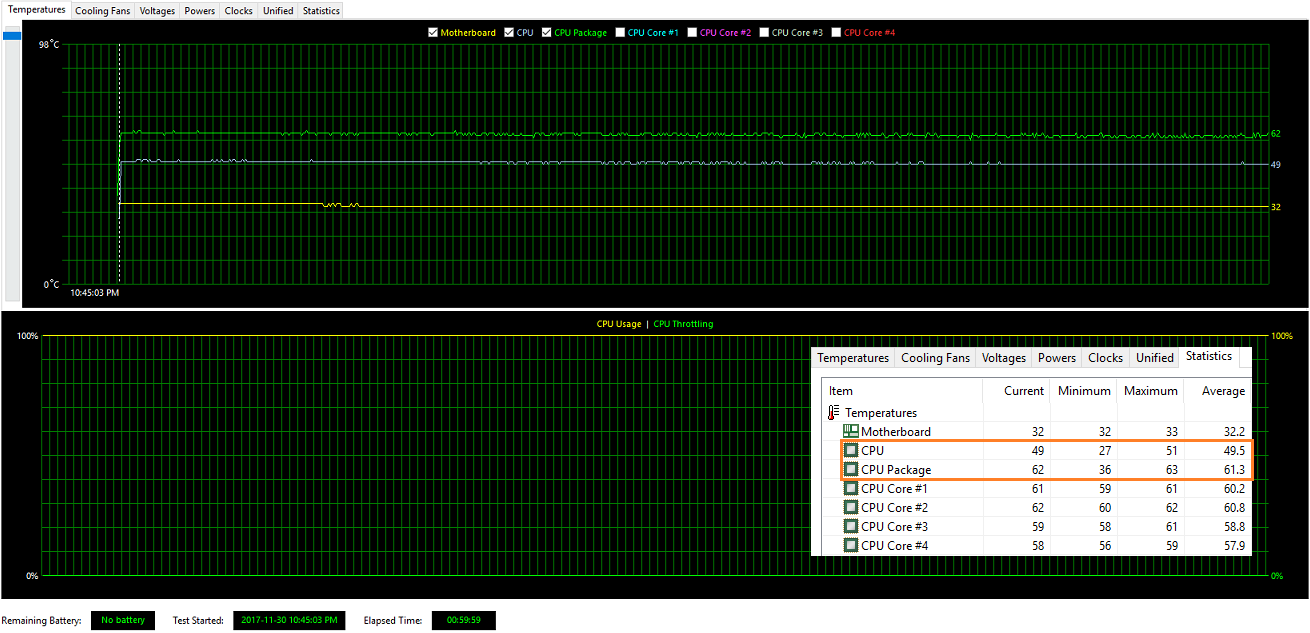Switch to Voltages tab above the graph
Screen dimensions: 1310x633
(158, 11)
